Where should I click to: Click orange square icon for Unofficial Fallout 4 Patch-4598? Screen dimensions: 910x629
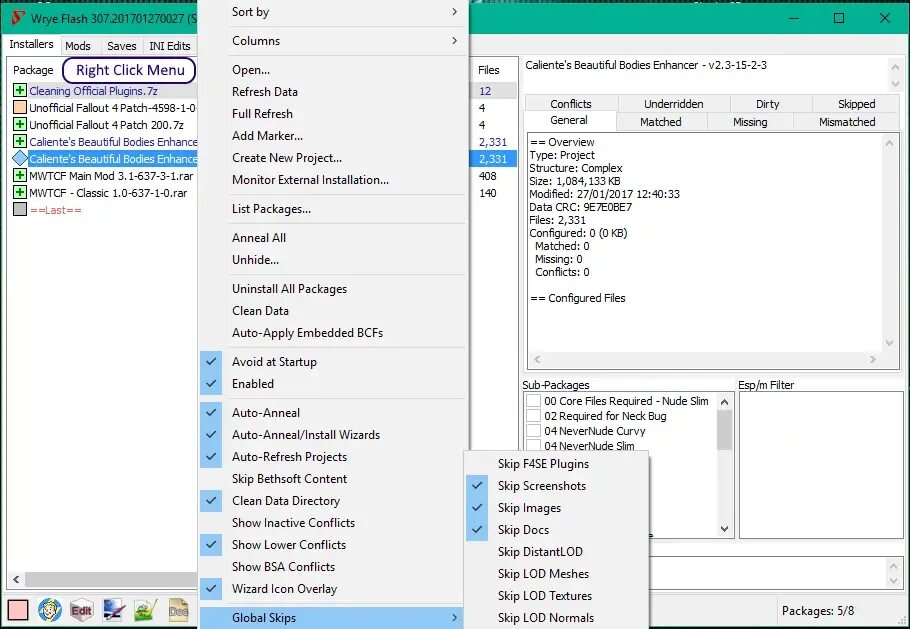[20, 107]
